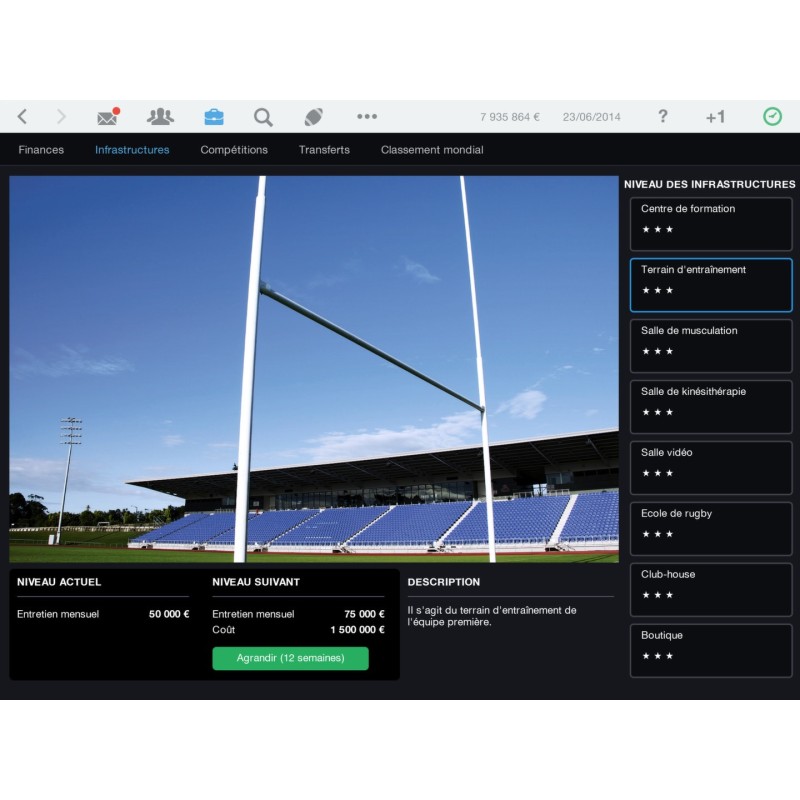Click the forward arrow navigation icon
The height and width of the screenshot is (800, 800).
click(61, 117)
